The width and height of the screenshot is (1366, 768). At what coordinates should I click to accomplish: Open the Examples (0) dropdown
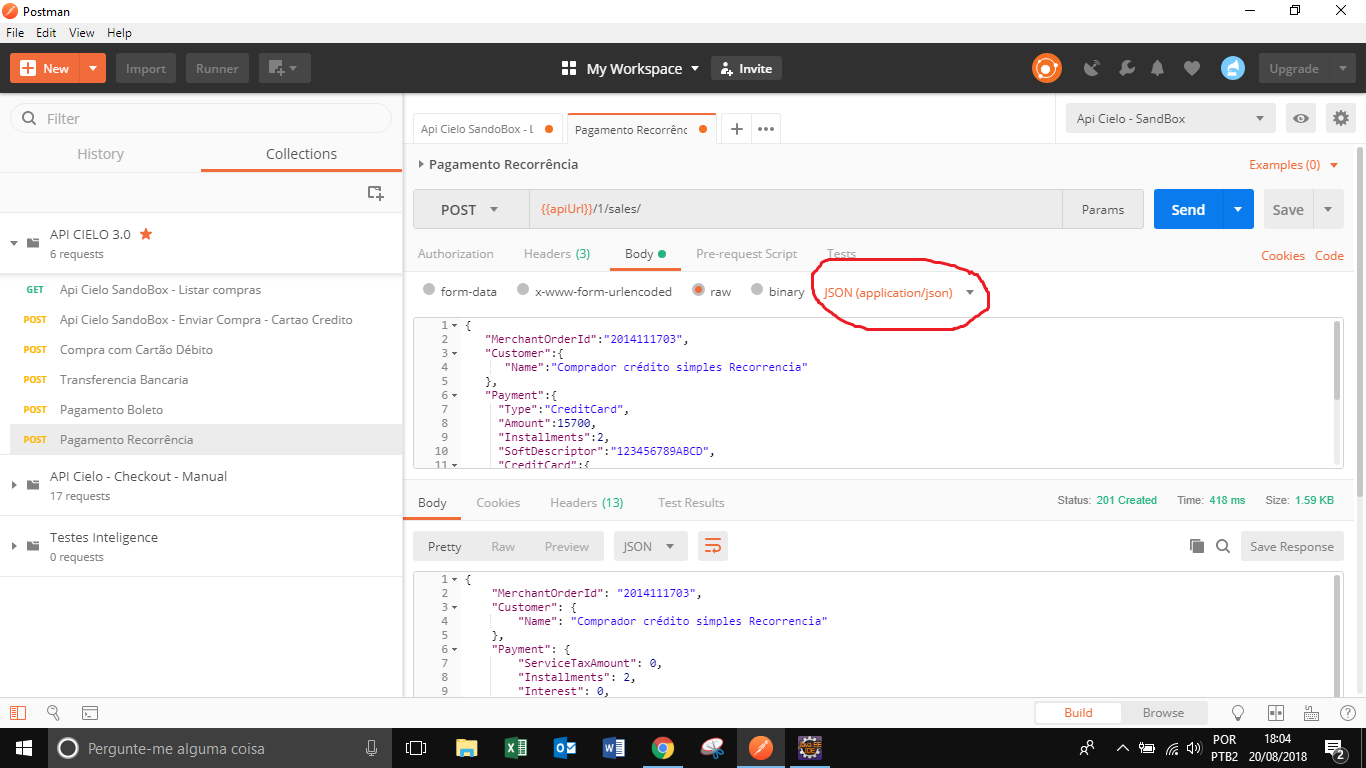tap(1294, 165)
